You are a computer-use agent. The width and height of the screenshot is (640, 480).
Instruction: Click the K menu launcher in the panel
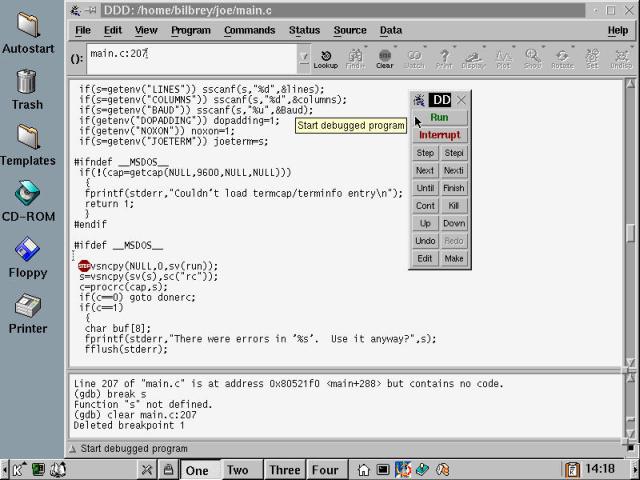pyautogui.click(x=17, y=469)
